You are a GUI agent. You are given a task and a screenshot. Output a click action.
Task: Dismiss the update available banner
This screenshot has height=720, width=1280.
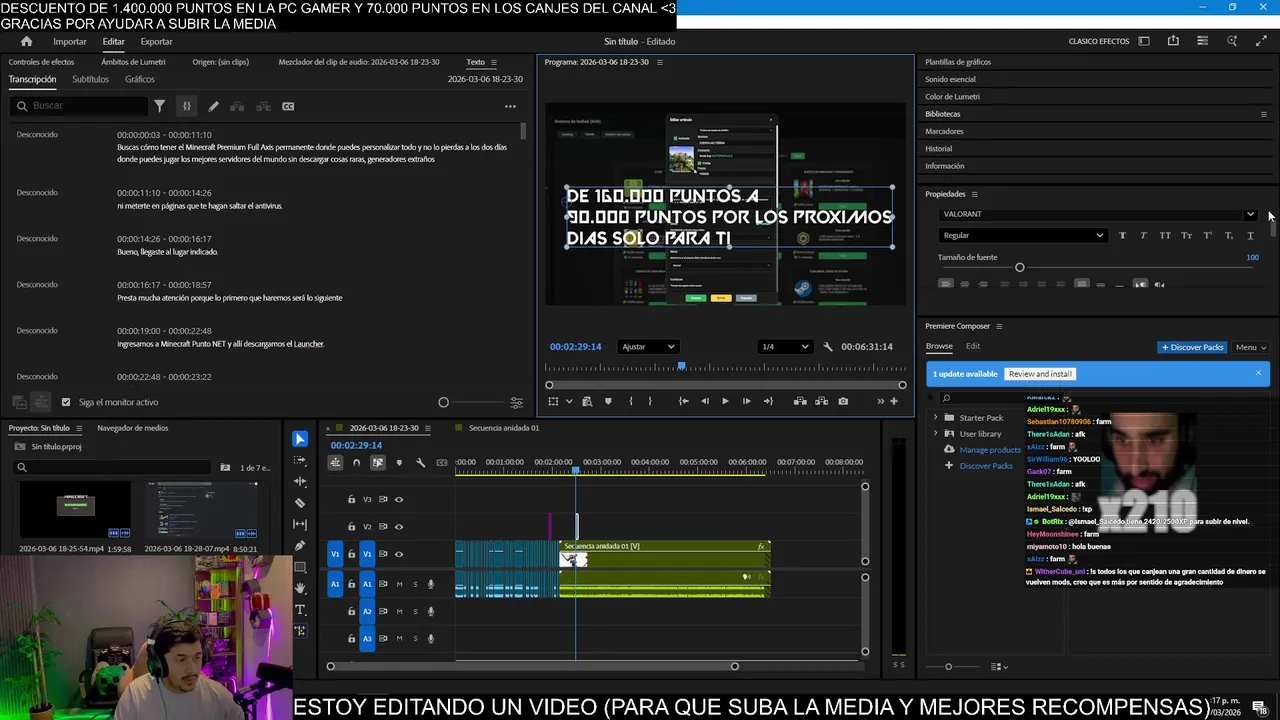click(1258, 373)
